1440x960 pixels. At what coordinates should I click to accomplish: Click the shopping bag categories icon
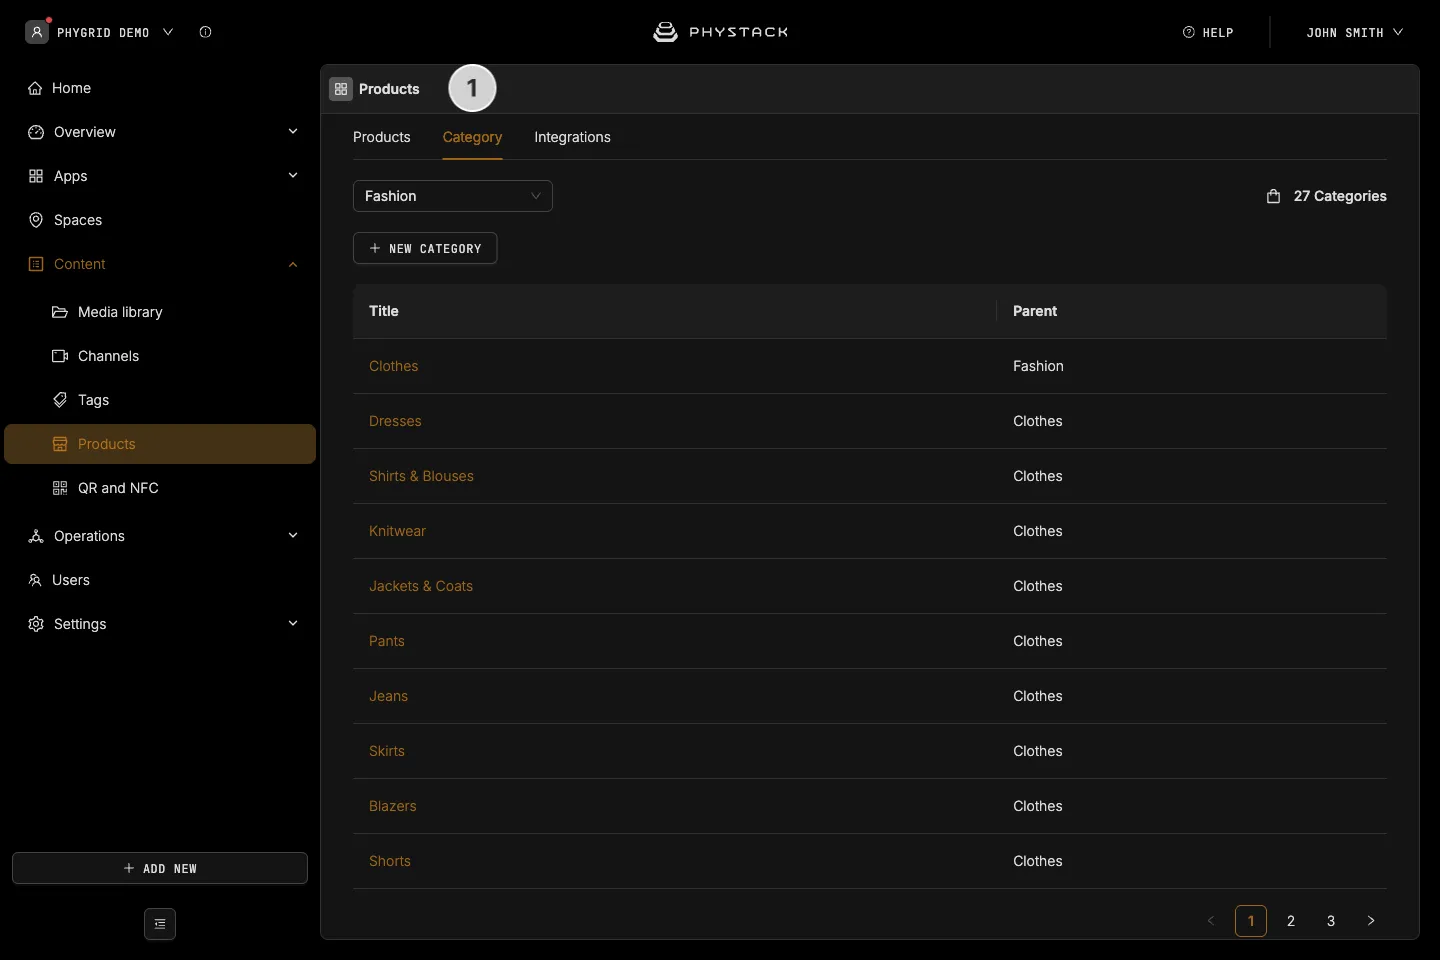[1273, 196]
